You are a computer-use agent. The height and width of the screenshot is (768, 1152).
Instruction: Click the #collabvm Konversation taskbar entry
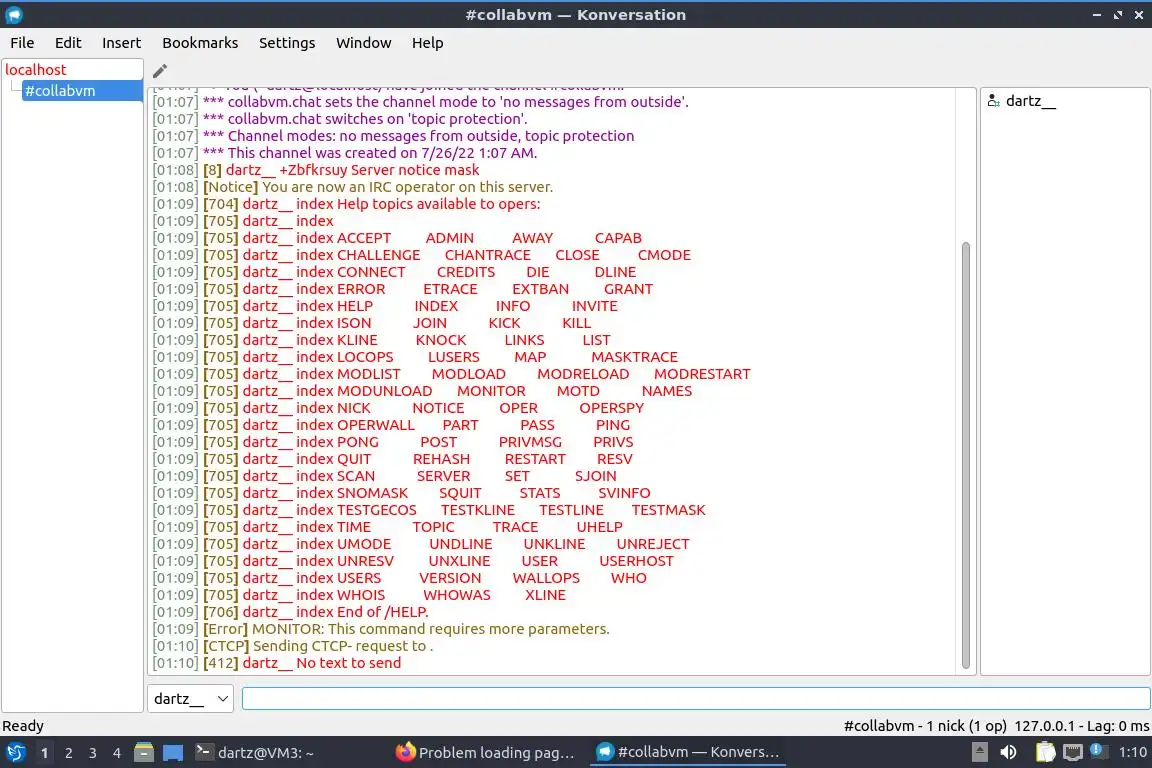687,753
